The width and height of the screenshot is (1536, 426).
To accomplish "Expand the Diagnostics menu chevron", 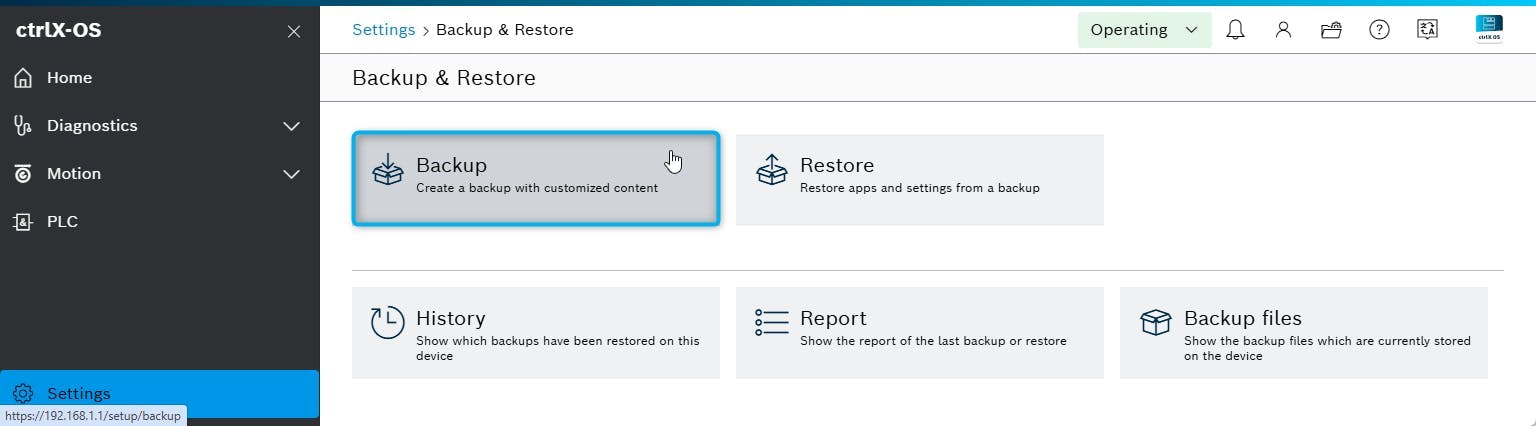I will (291, 126).
